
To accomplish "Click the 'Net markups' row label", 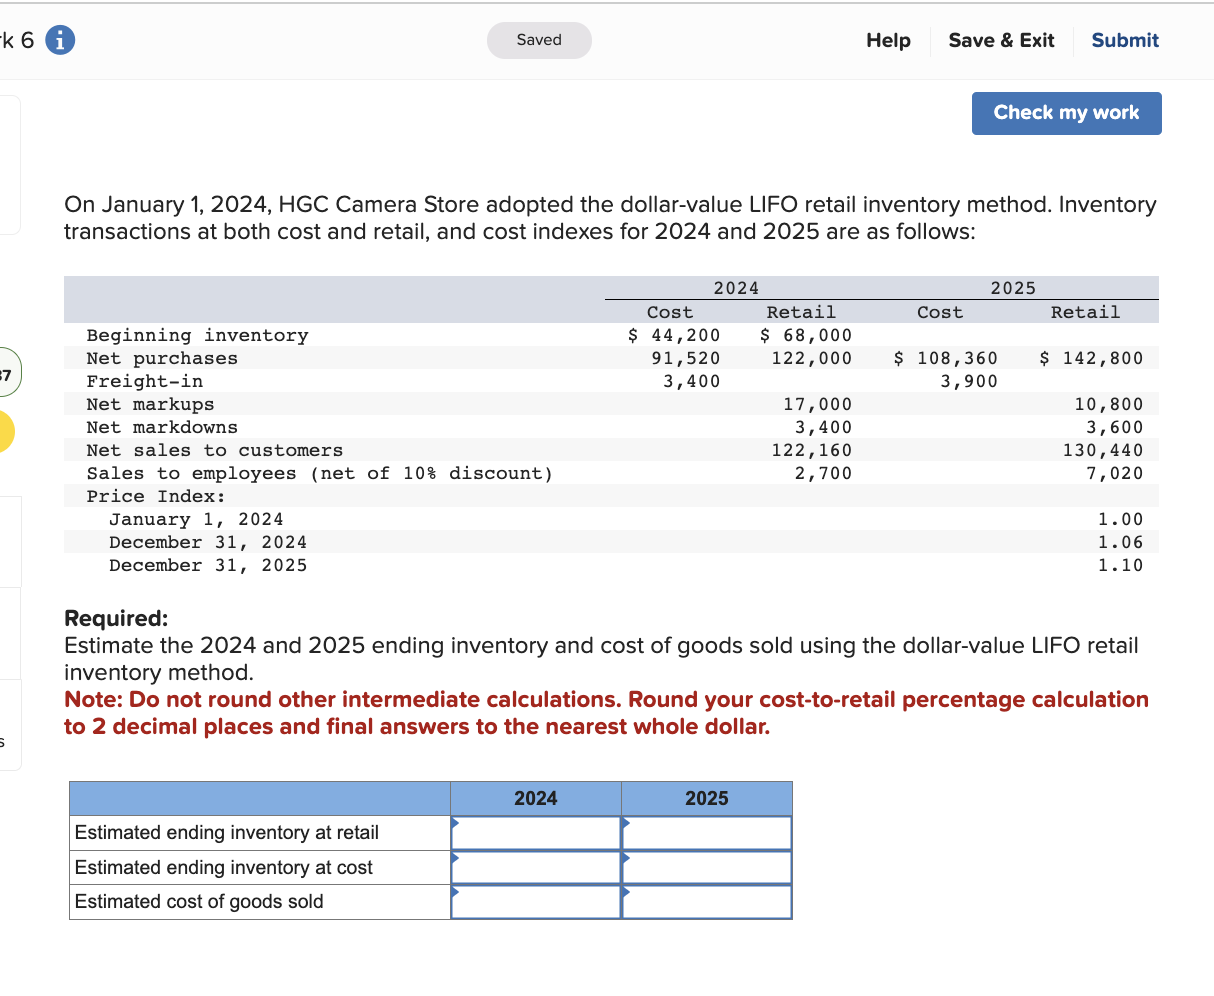I will 150,404.
